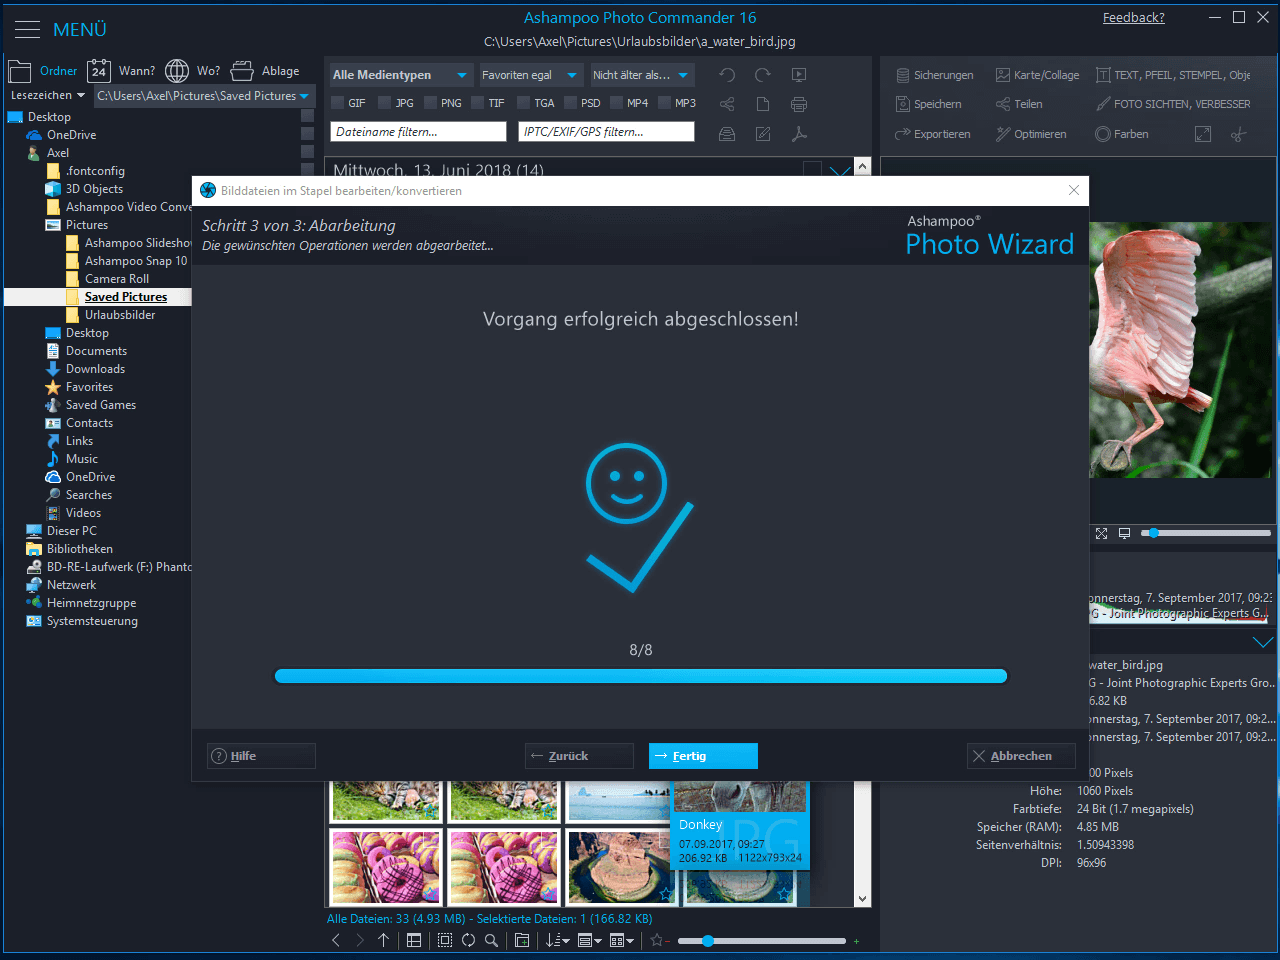The height and width of the screenshot is (960, 1280).
Task: Toggle the TIF filter checkbox
Action: click(478, 103)
